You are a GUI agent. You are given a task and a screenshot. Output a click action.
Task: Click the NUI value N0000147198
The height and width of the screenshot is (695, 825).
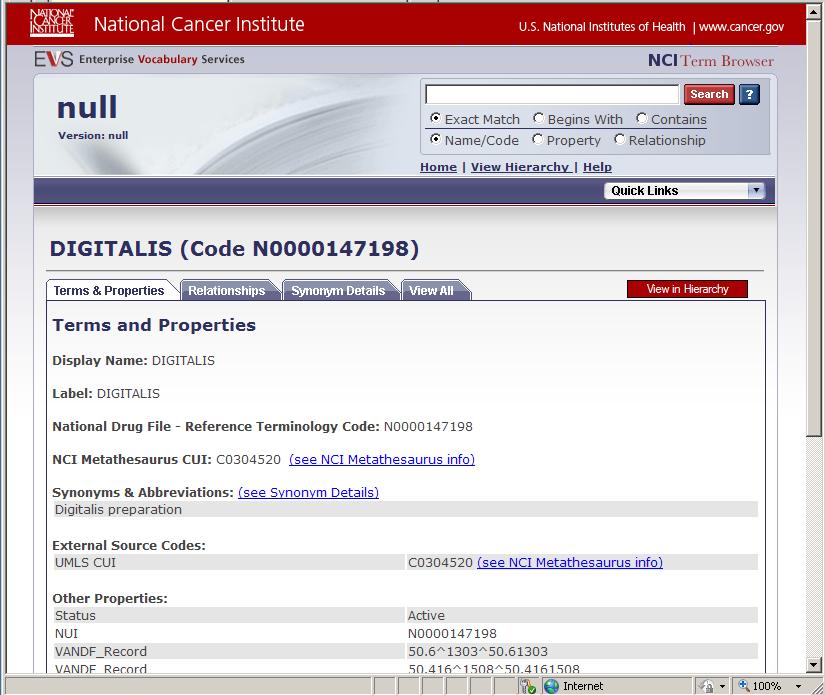(452, 633)
